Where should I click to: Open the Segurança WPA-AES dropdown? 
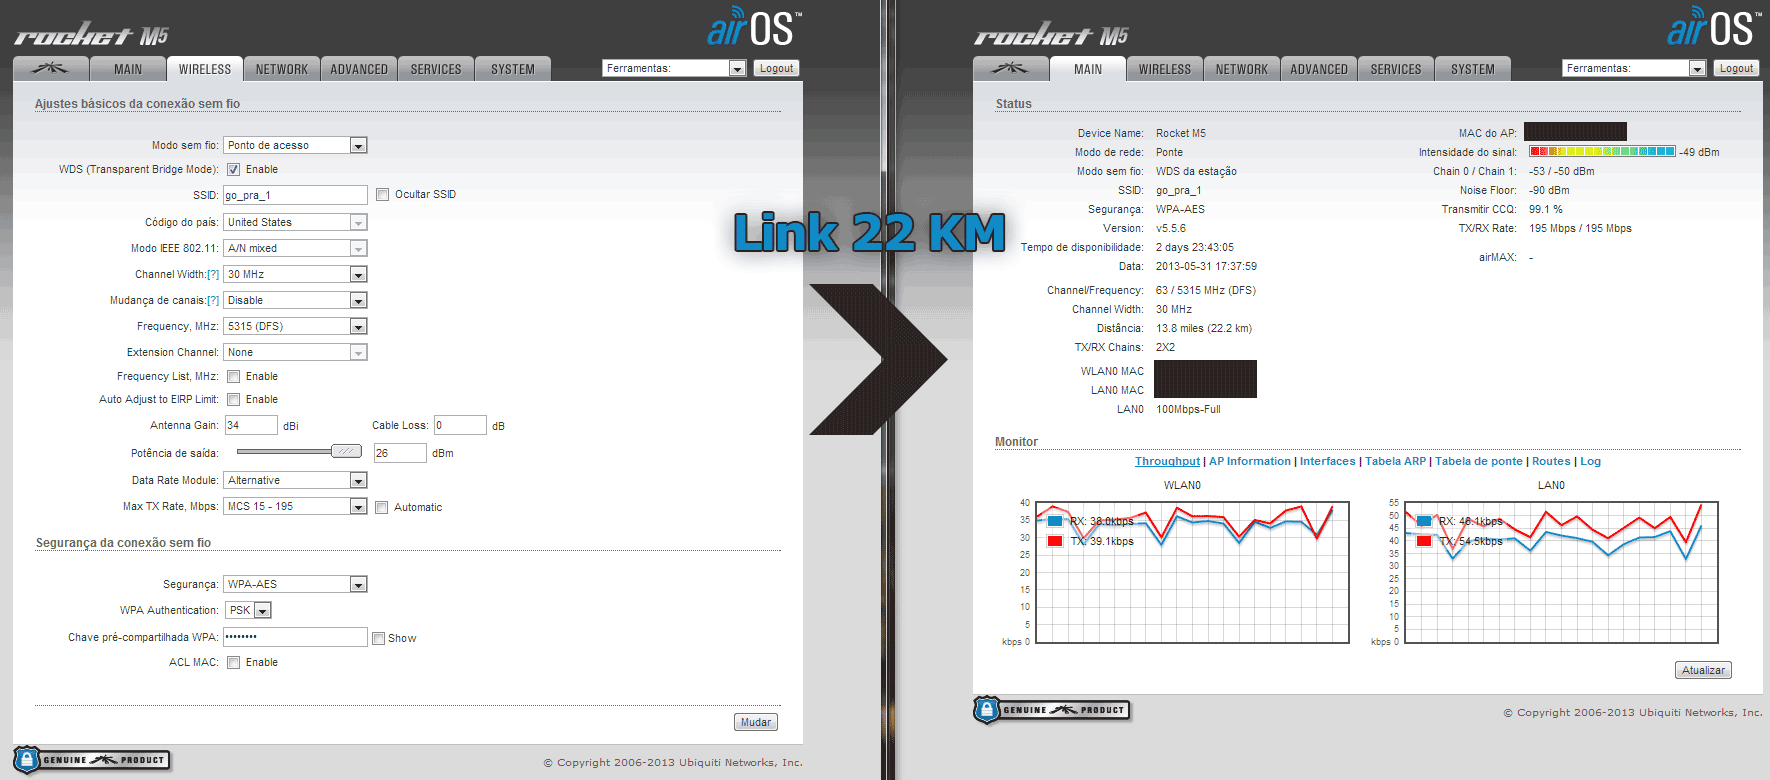(x=295, y=584)
